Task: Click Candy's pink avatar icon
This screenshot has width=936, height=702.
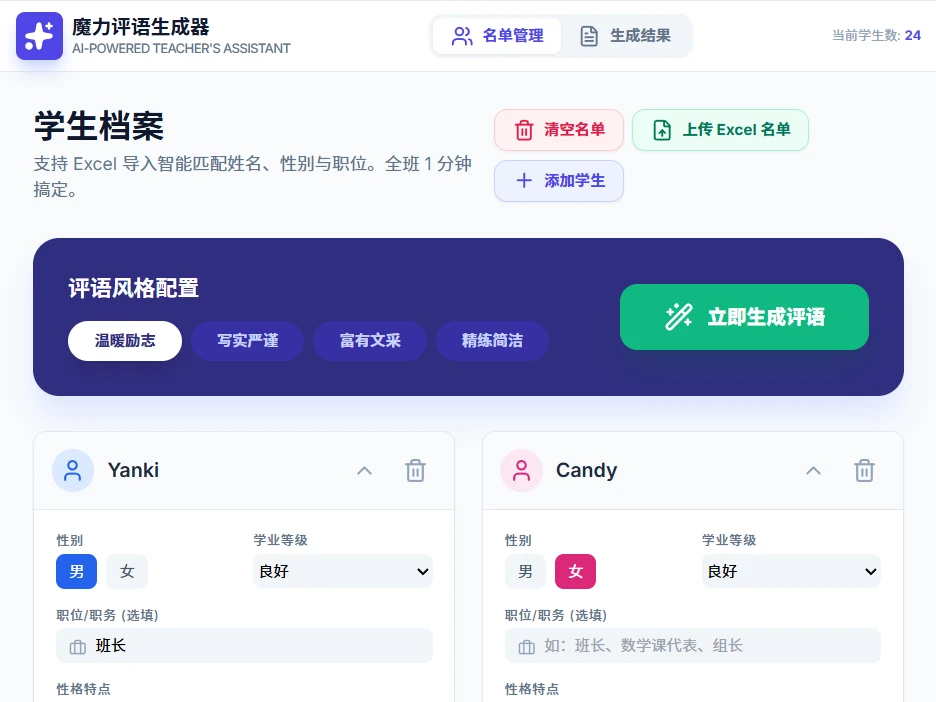Action: tap(521, 471)
